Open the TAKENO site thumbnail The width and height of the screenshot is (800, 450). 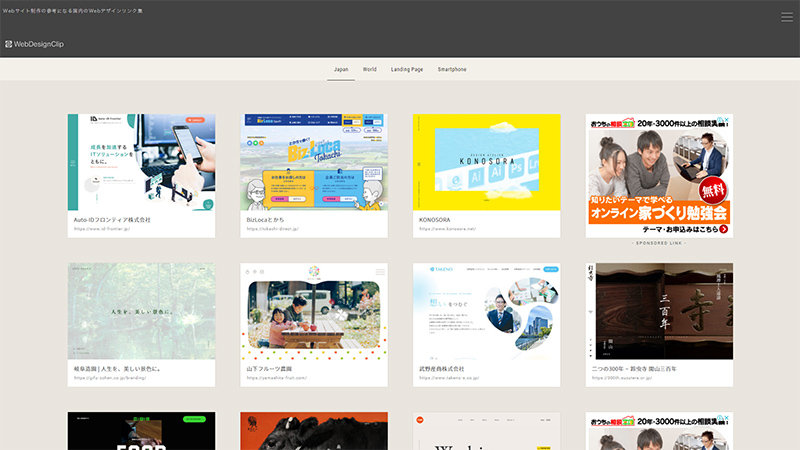tap(486, 311)
